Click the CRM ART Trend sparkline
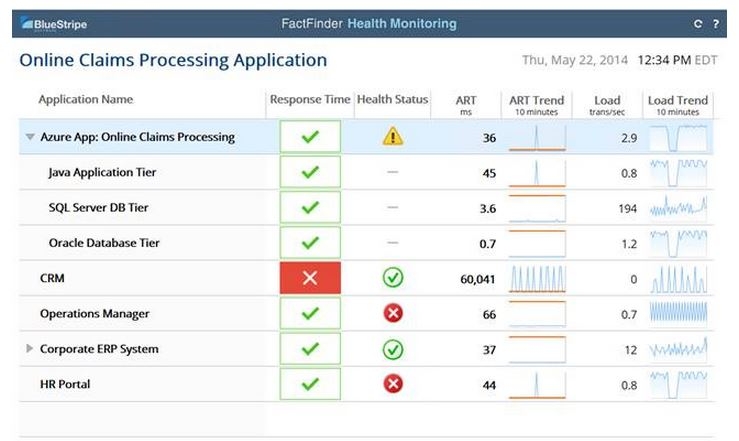This screenshot has width=739, height=441. [537, 278]
